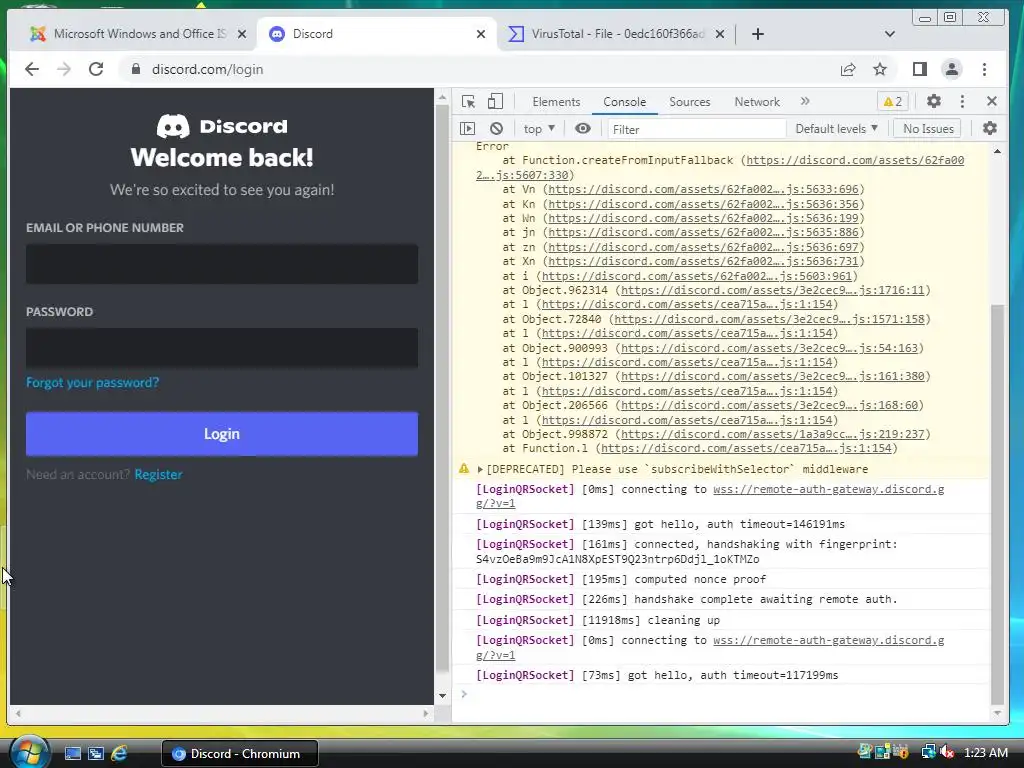Clear the console output
Screen dimensions: 1024x768
pos(496,129)
